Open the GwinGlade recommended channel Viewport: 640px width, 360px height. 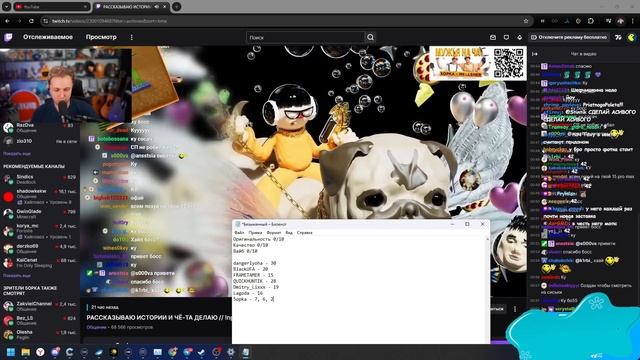(x=40, y=214)
